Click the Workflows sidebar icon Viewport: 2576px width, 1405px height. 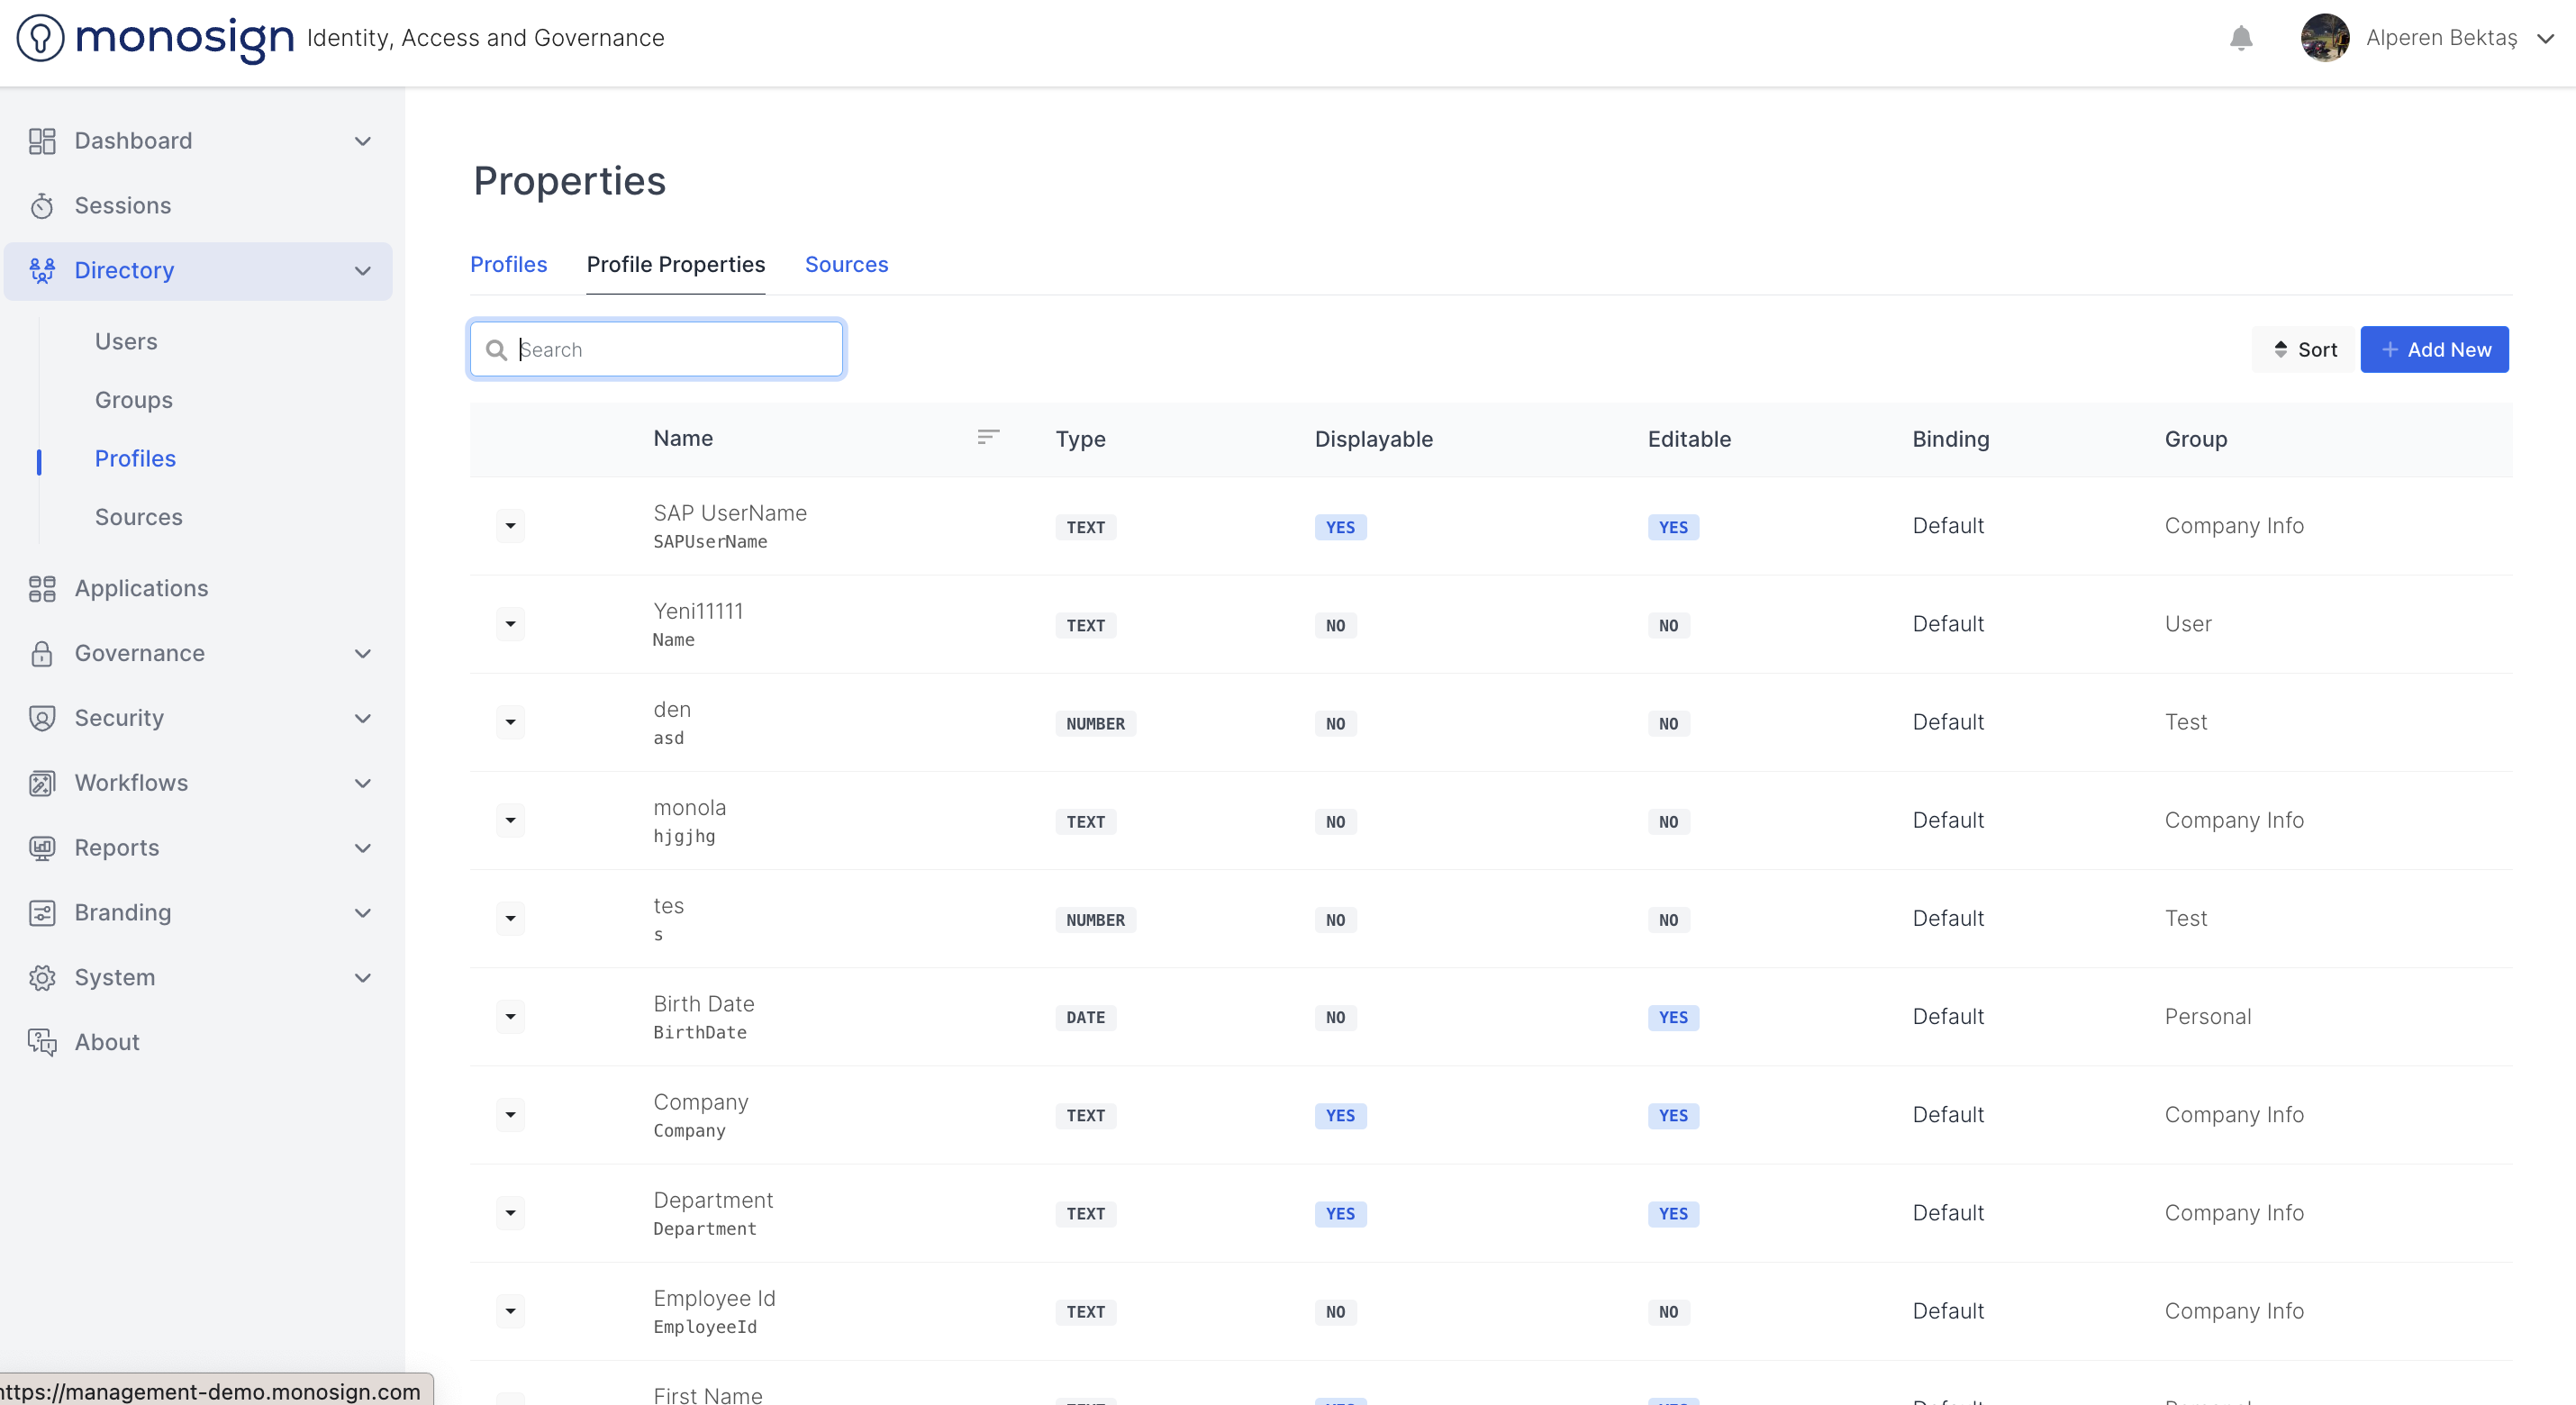tap(41, 783)
